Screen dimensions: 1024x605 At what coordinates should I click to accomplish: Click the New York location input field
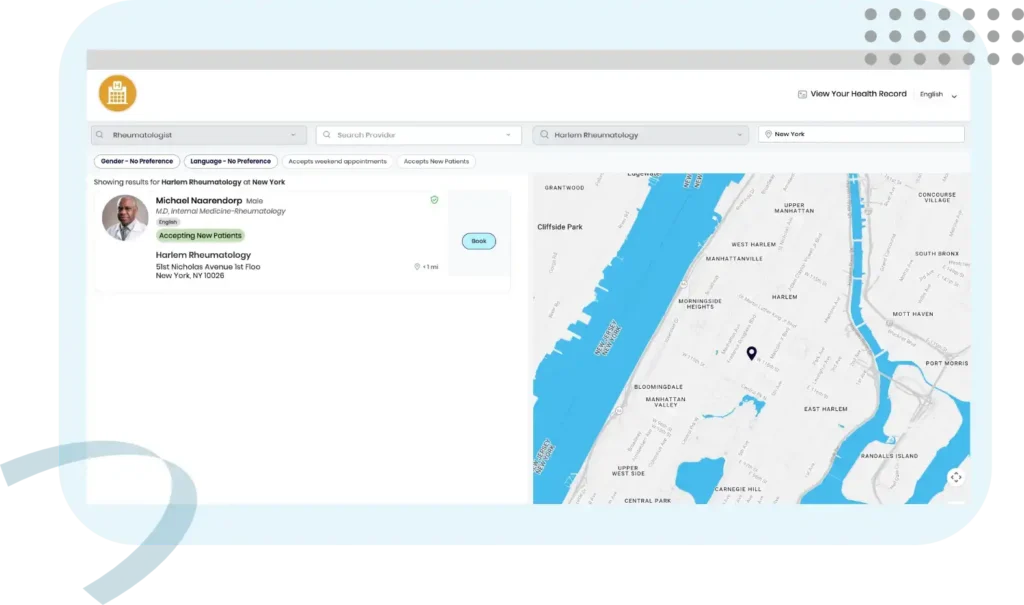(x=861, y=134)
